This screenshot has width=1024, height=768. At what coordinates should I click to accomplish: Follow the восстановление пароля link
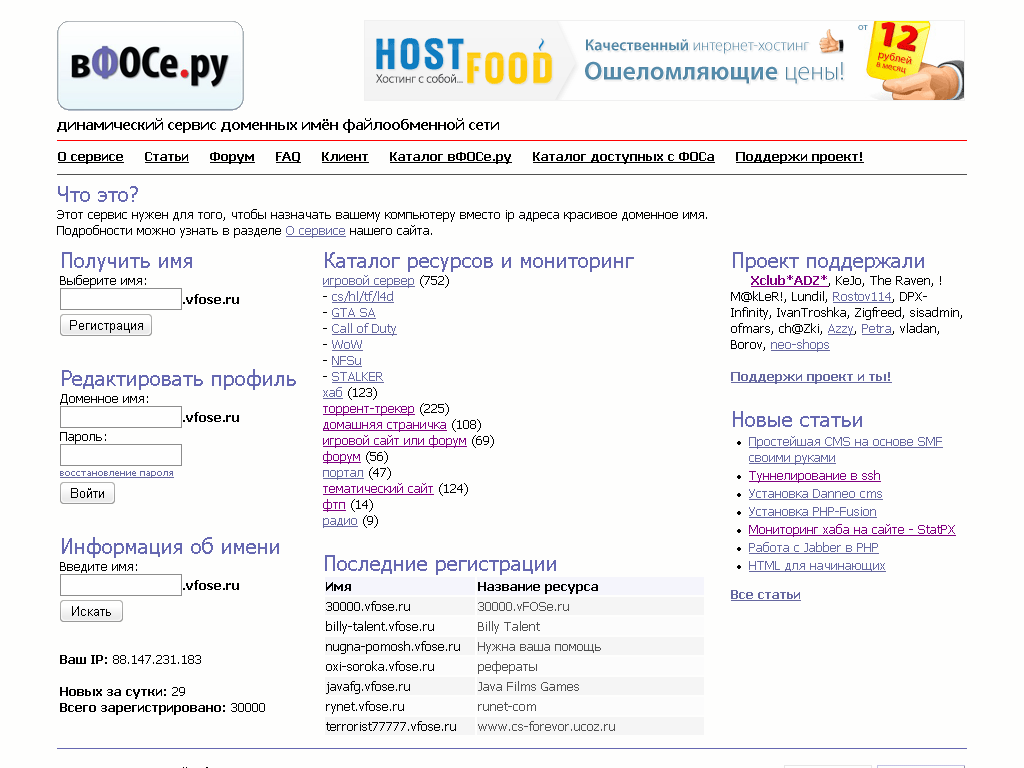click(116, 473)
